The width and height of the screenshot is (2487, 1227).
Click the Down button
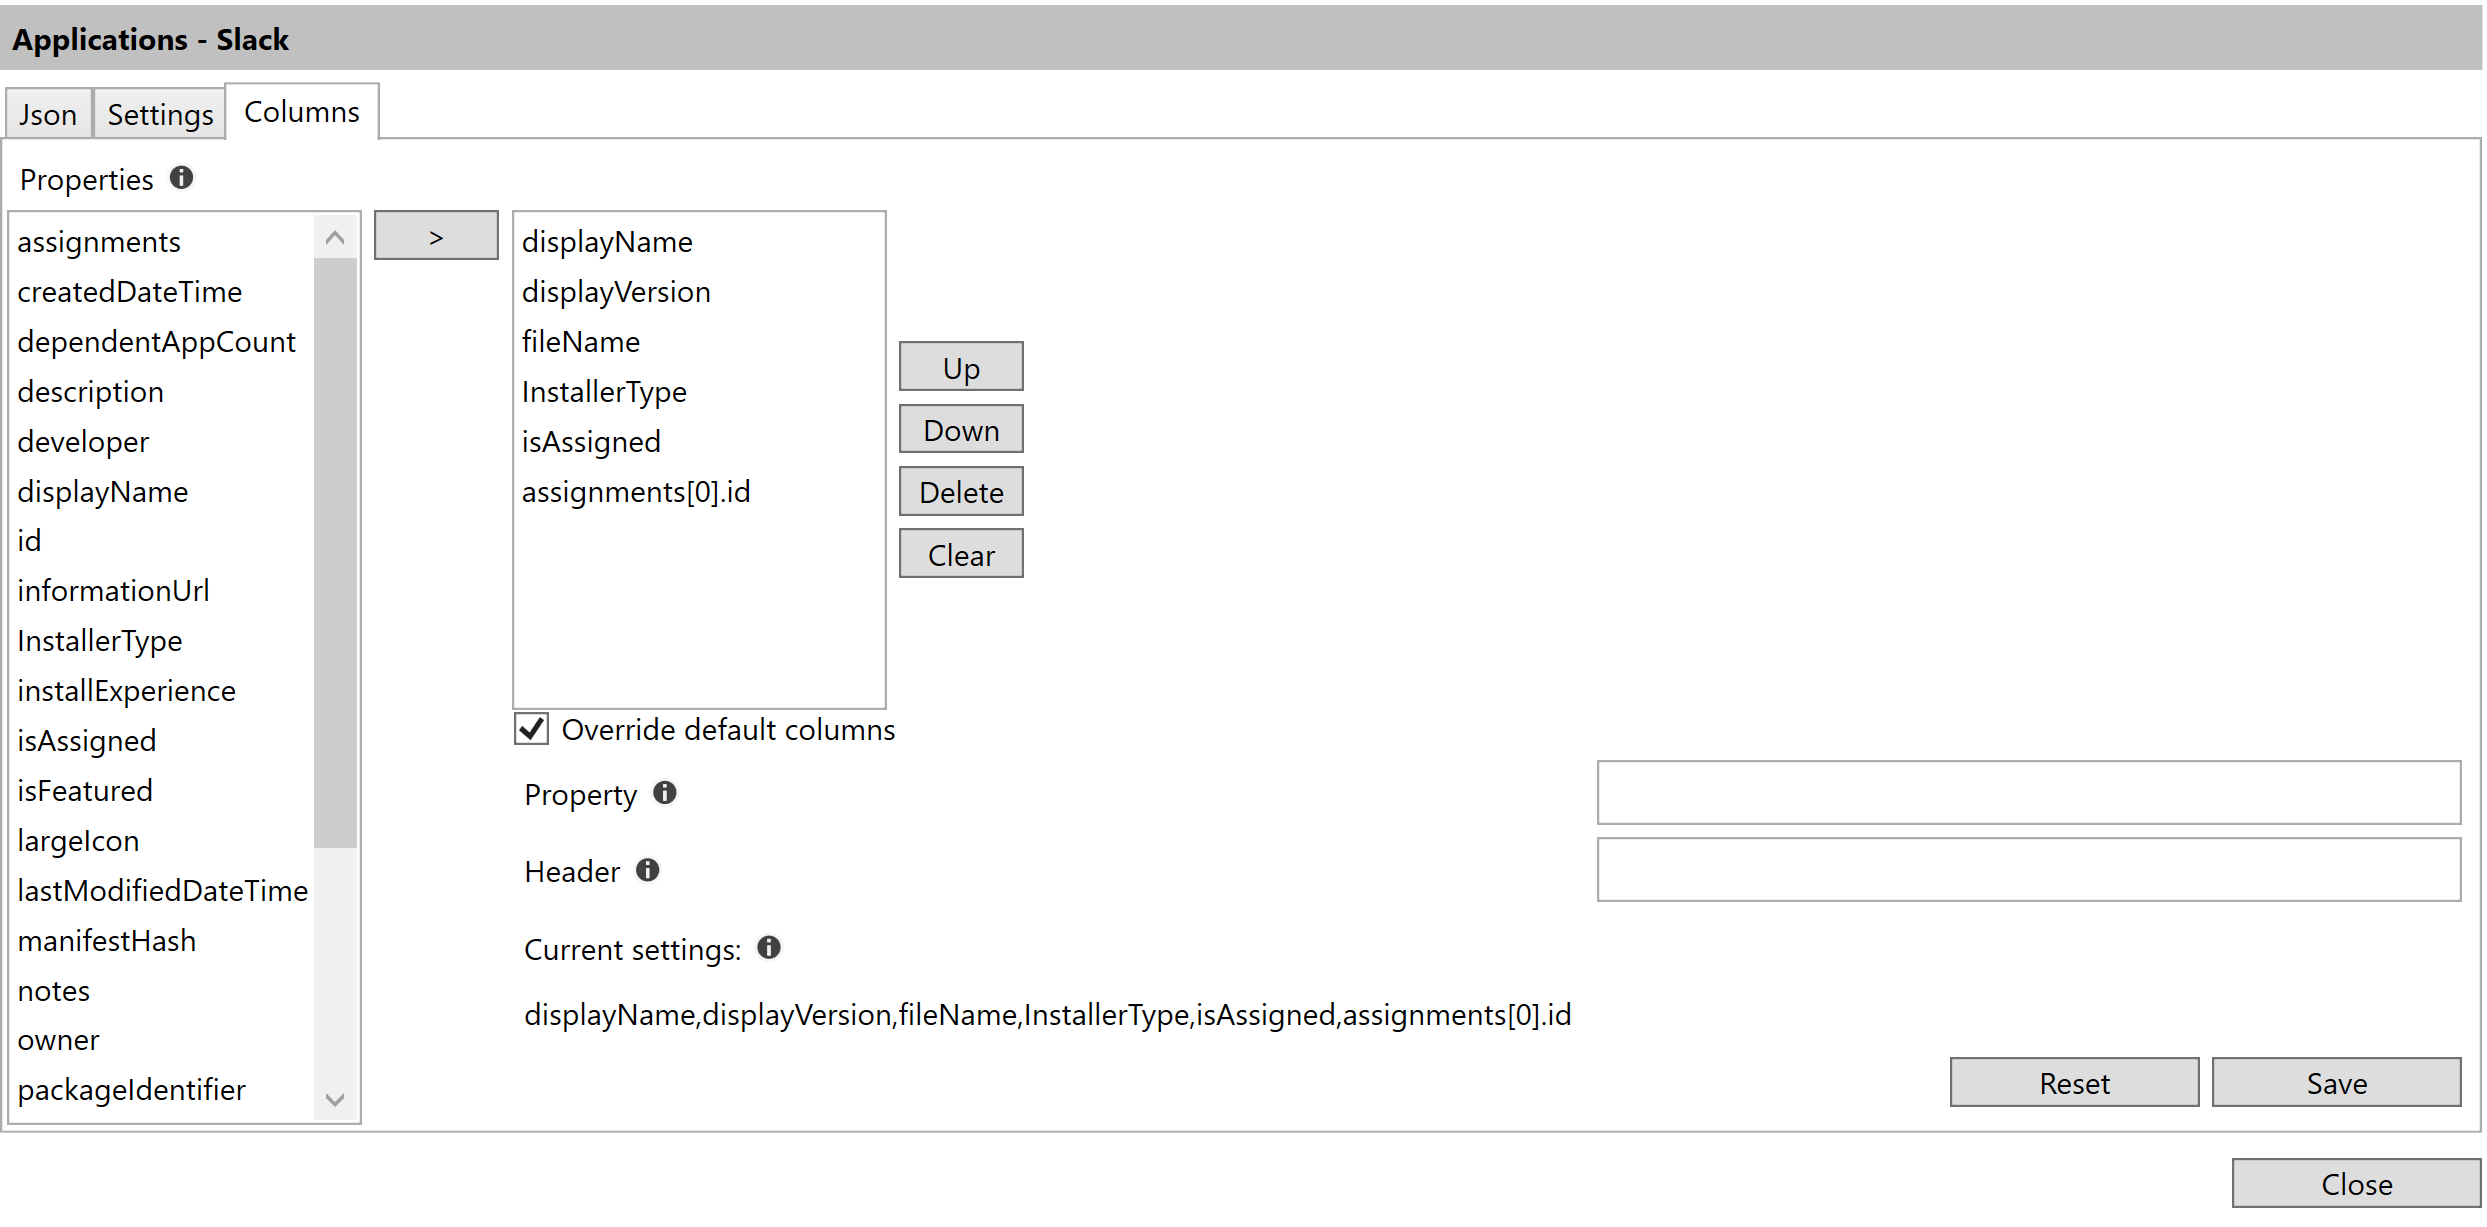(x=960, y=428)
